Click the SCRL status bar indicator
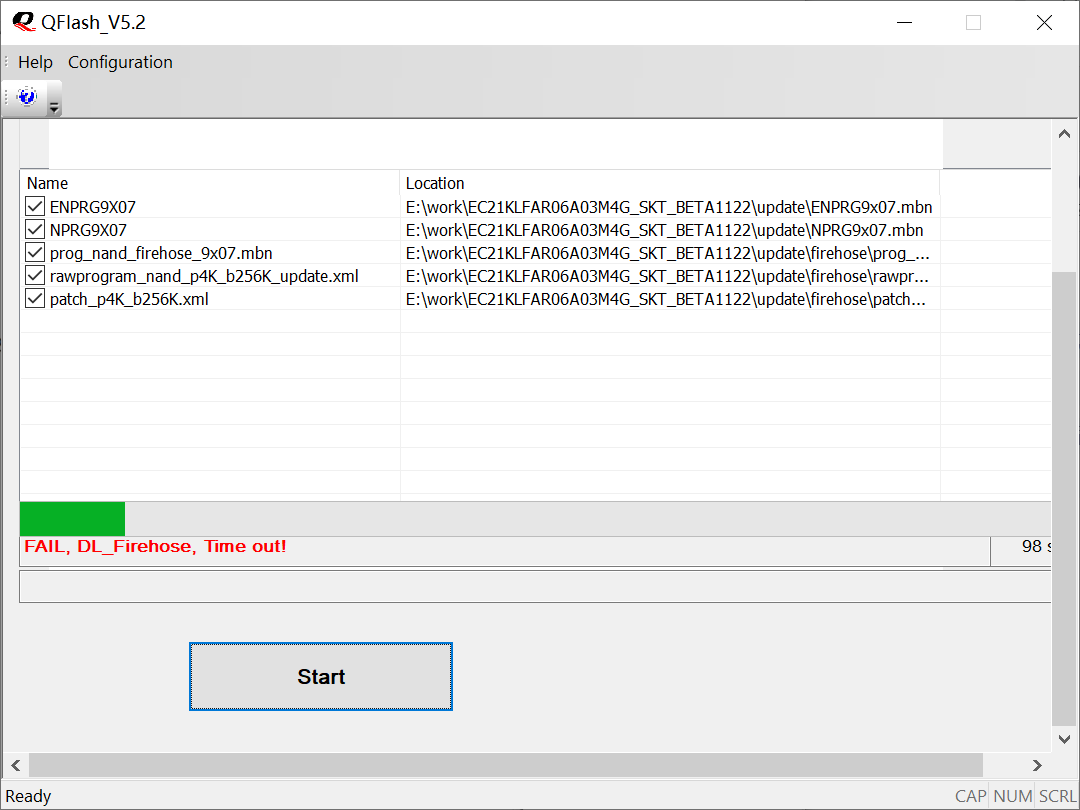 click(x=1057, y=796)
